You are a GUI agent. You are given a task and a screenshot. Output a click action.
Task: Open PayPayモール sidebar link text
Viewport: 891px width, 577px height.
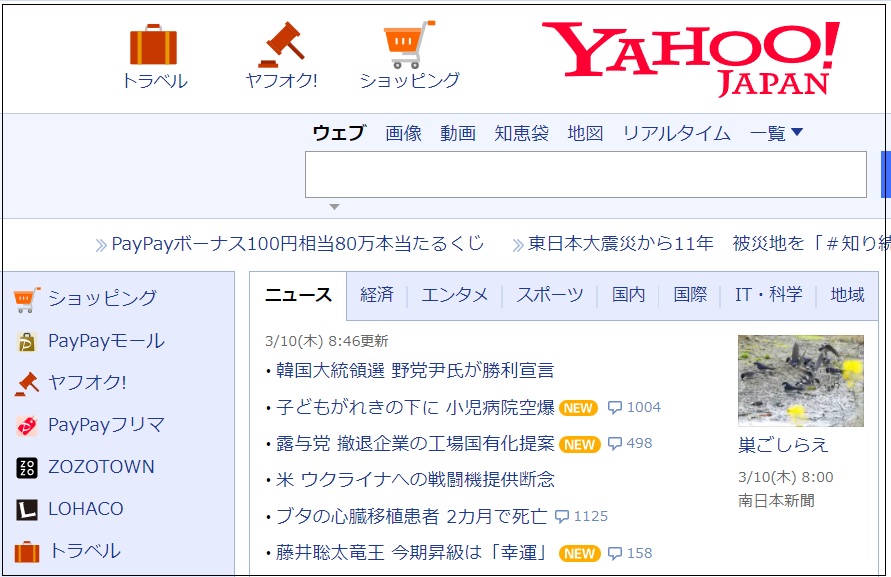pos(106,341)
